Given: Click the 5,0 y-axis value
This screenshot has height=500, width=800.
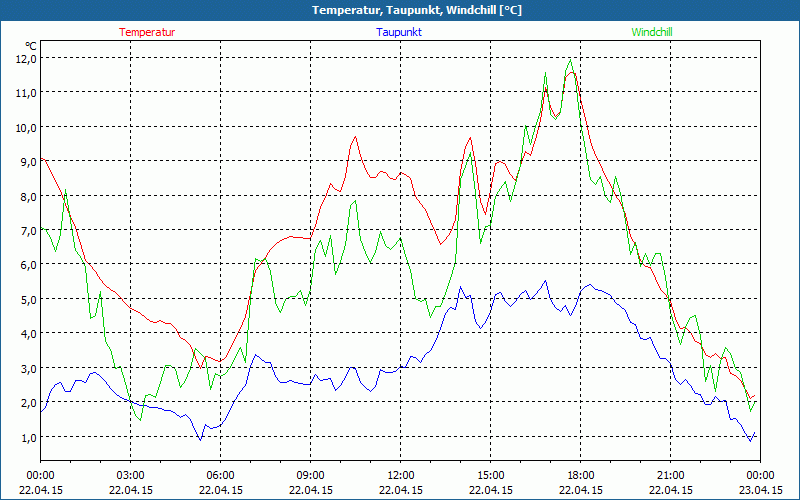Looking at the screenshot, I should pos(29,299).
